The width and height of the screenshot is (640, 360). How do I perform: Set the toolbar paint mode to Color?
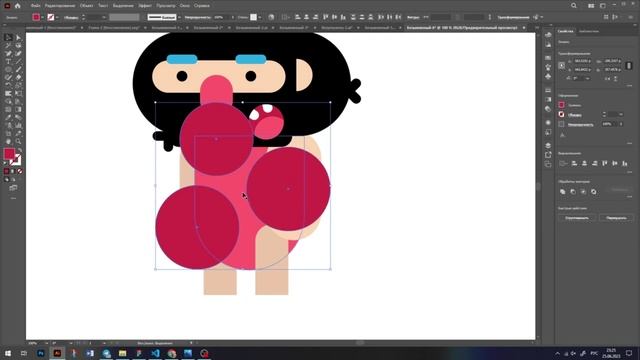[7, 171]
